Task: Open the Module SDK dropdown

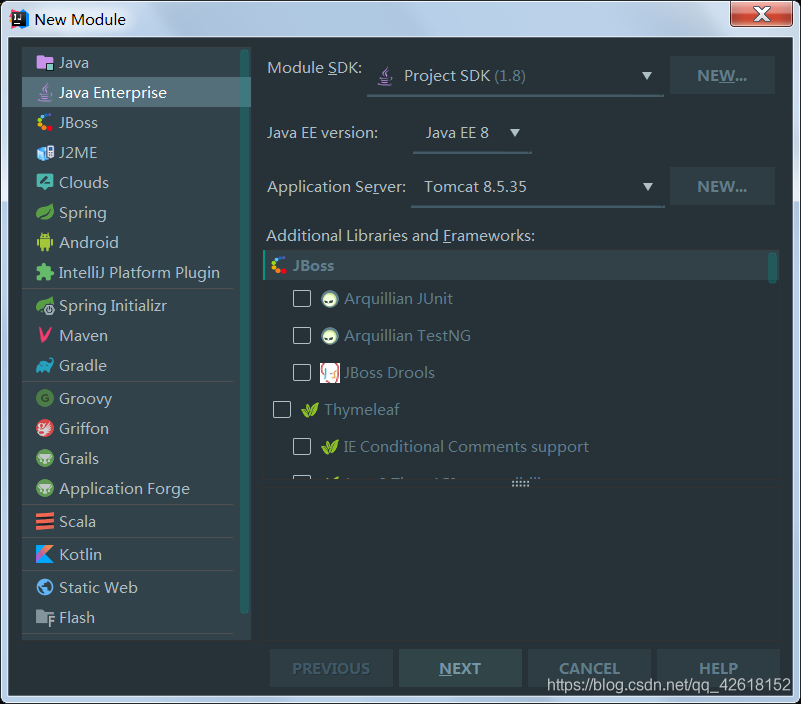Action: tap(515, 76)
